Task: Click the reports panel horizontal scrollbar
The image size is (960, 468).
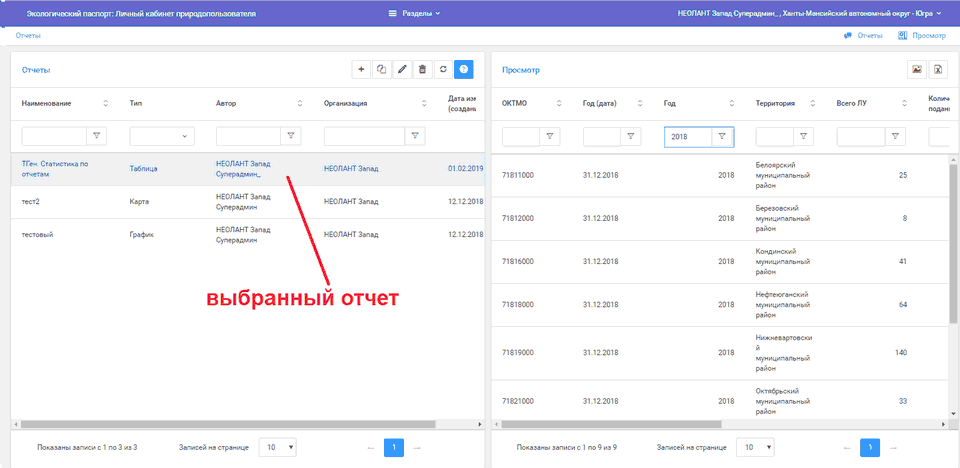Action: (228, 424)
